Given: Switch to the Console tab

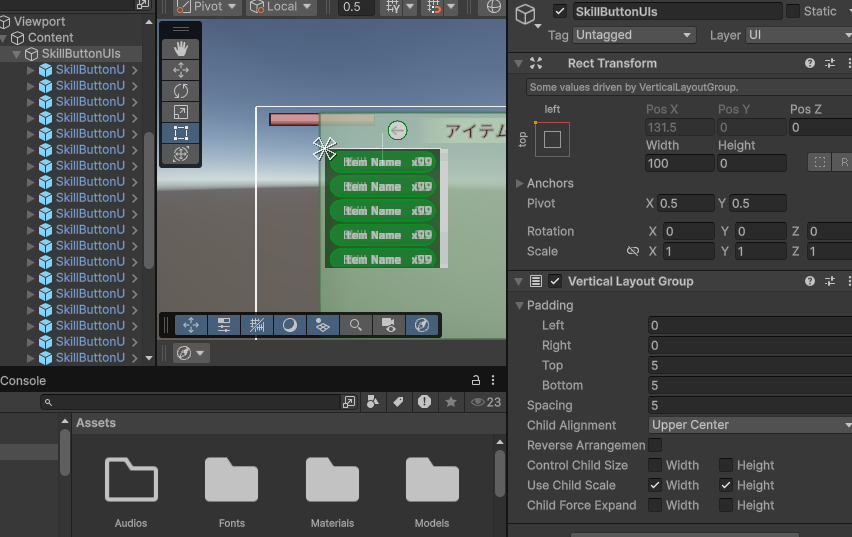Looking at the screenshot, I should pyautogui.click(x=23, y=381).
